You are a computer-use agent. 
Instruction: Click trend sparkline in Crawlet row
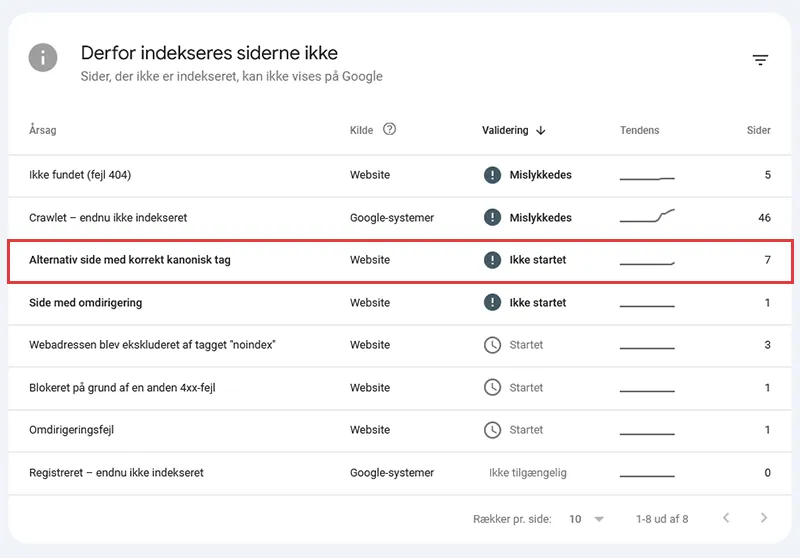click(647, 216)
